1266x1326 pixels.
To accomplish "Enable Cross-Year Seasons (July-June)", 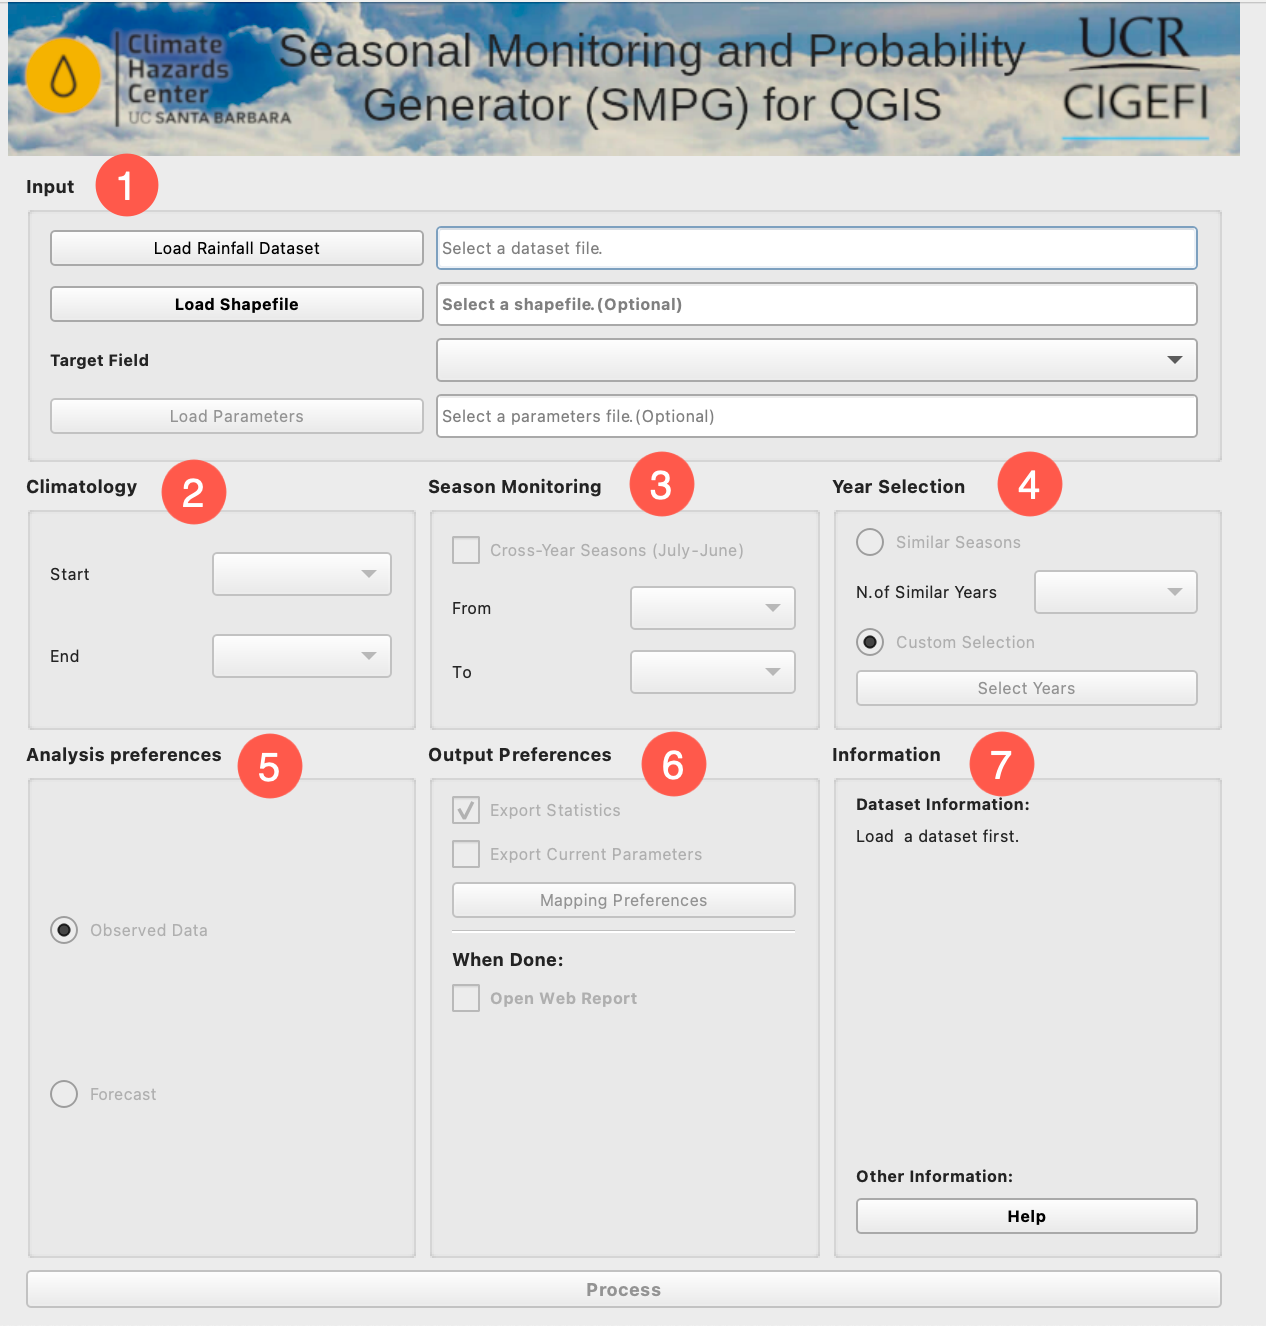I will click(x=466, y=550).
